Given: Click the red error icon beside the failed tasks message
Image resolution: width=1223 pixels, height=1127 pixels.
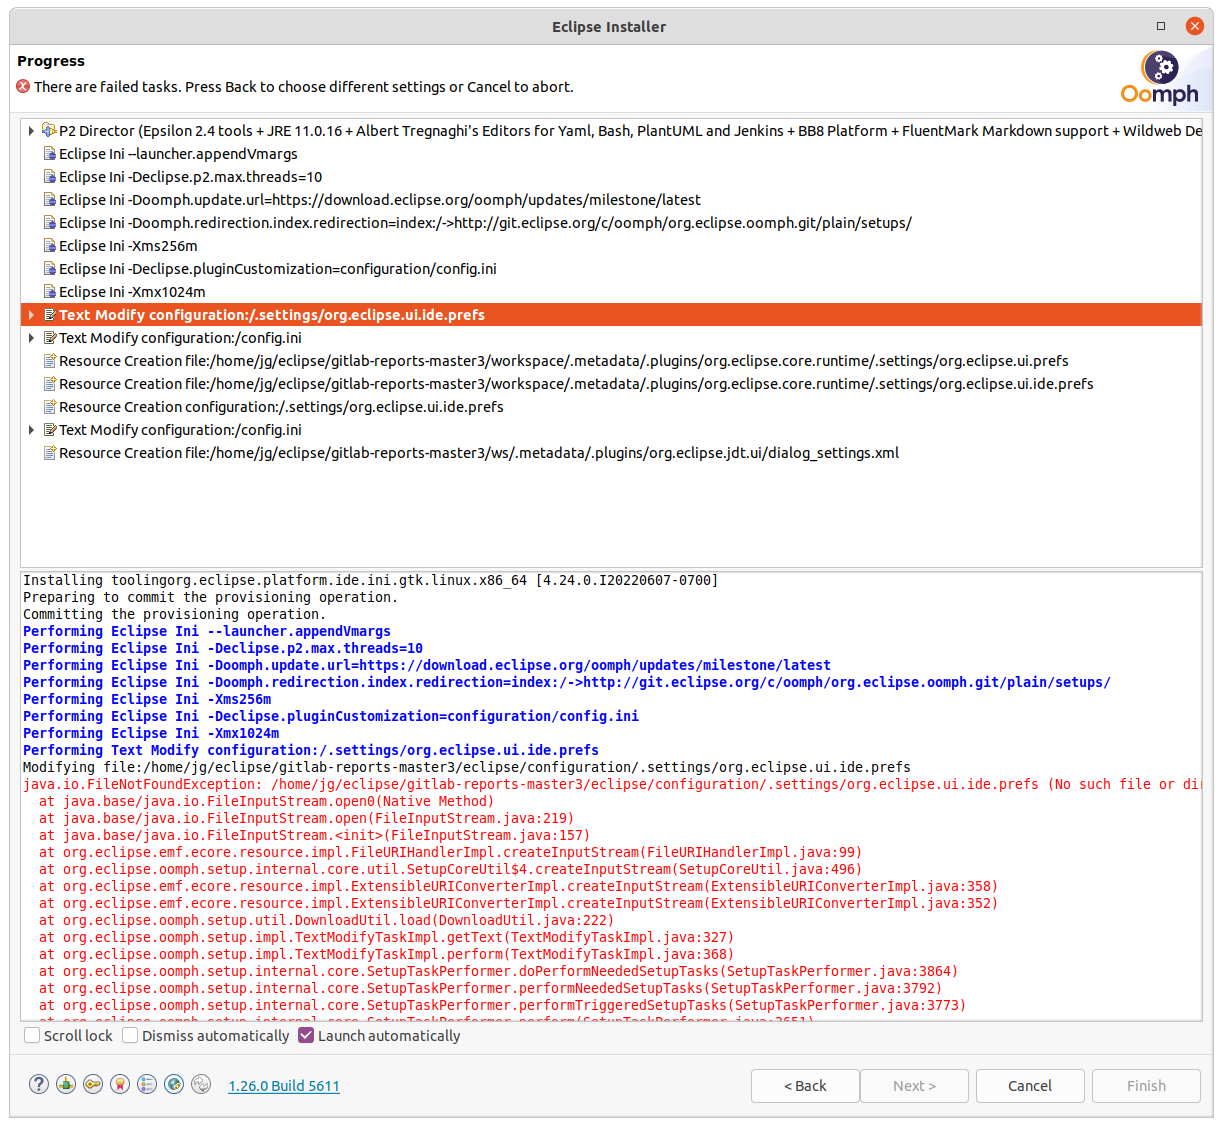Looking at the screenshot, I should pos(23,86).
